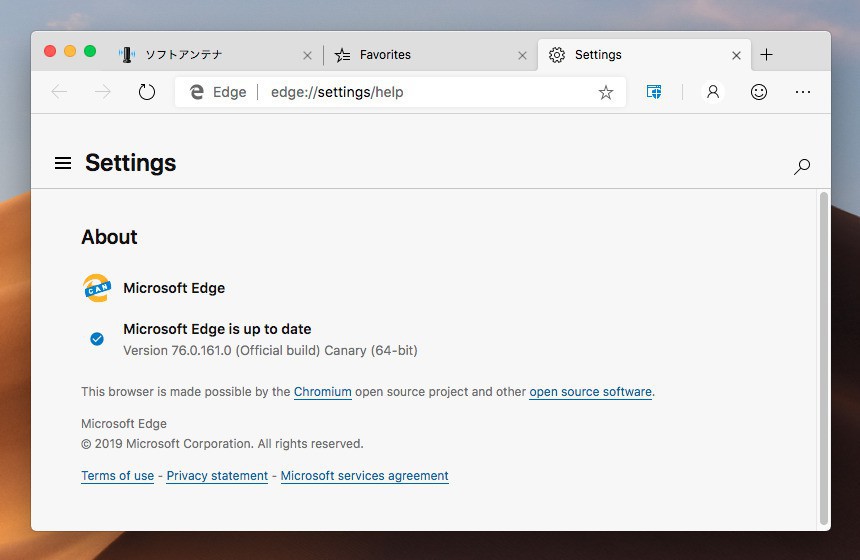The image size is (860, 560).
Task: Click the Version 76.0.161.0 text
Action: pyautogui.click(x=270, y=350)
